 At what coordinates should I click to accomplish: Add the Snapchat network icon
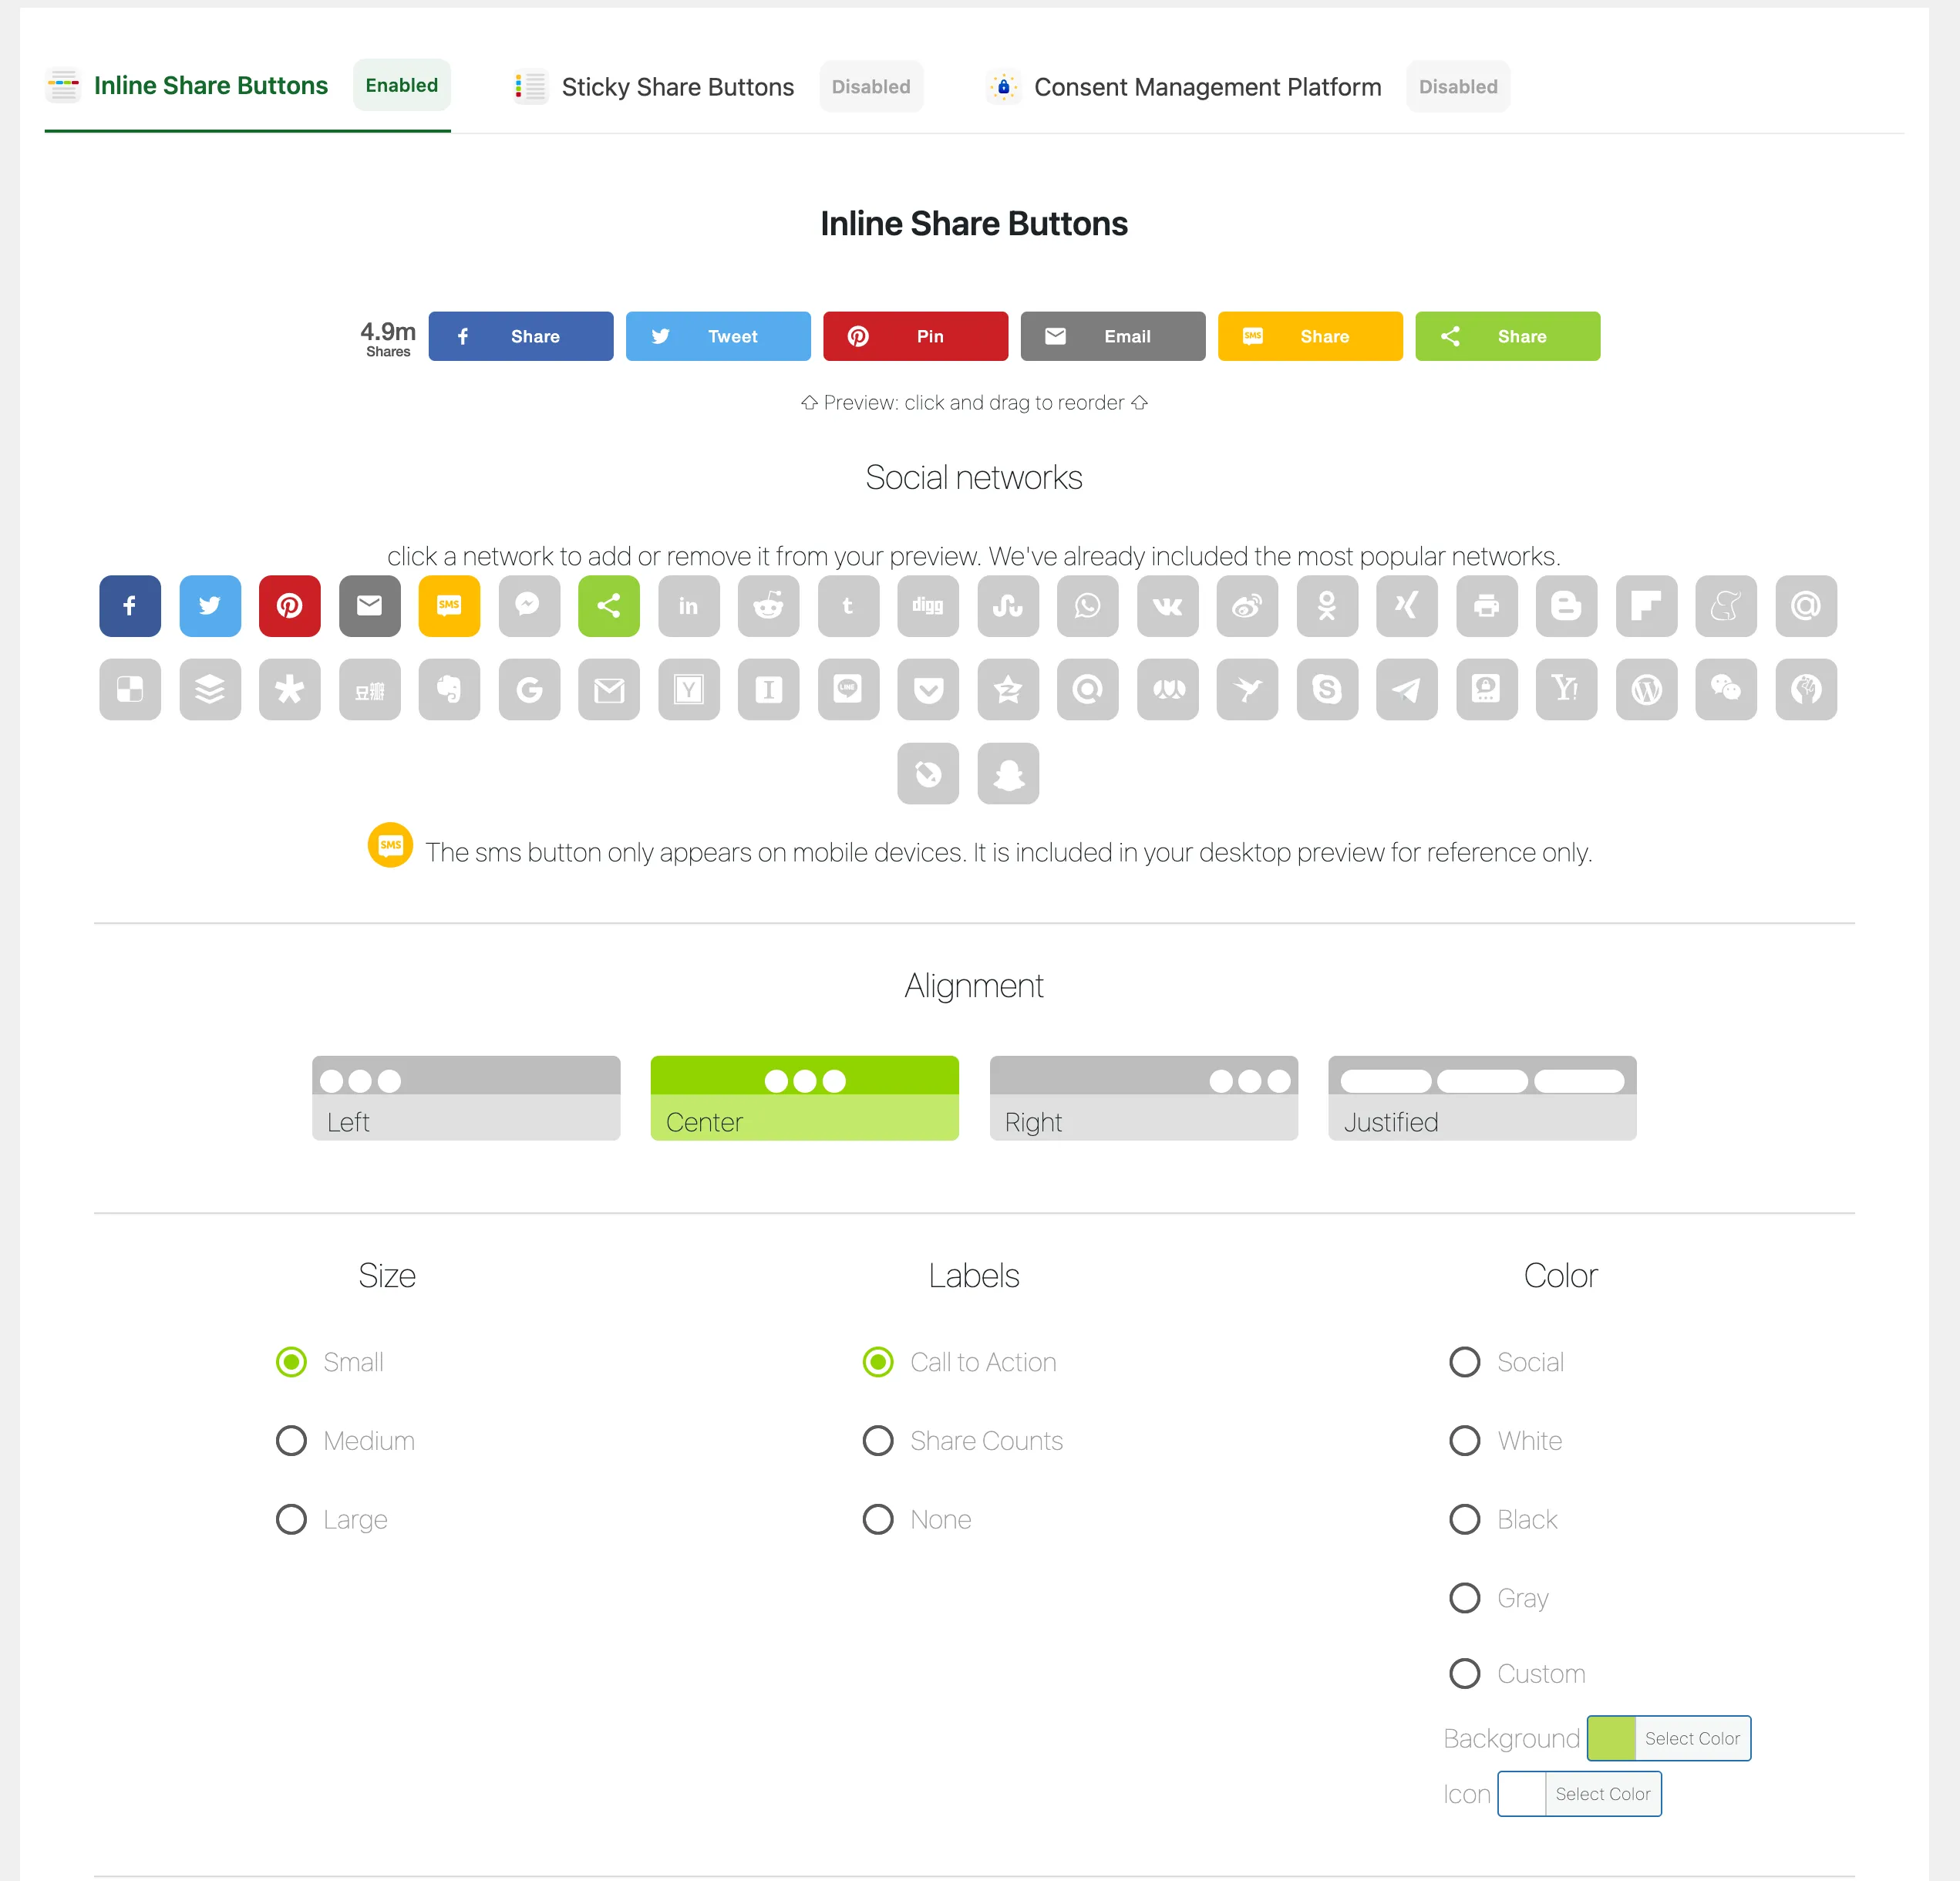[1008, 773]
